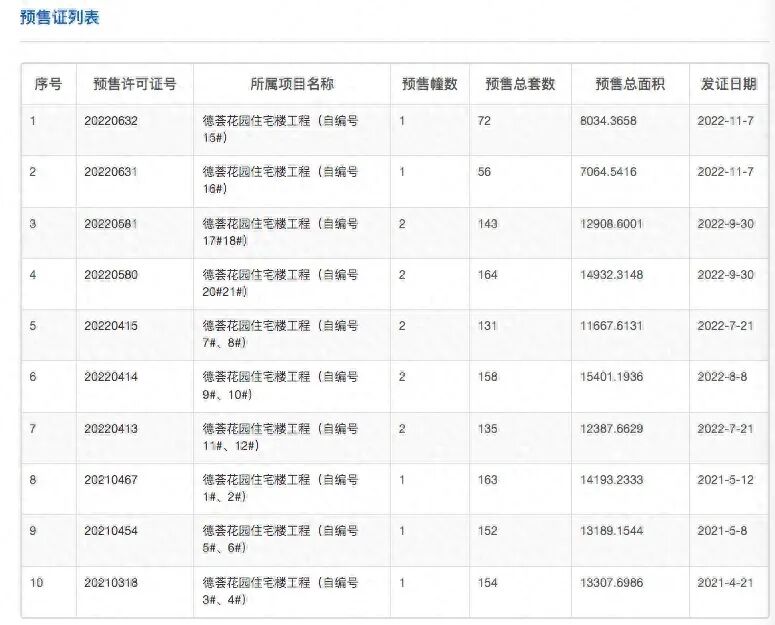This screenshot has height=625, width=775.
Task: Click total units value 56
Action: pyautogui.click(x=484, y=172)
